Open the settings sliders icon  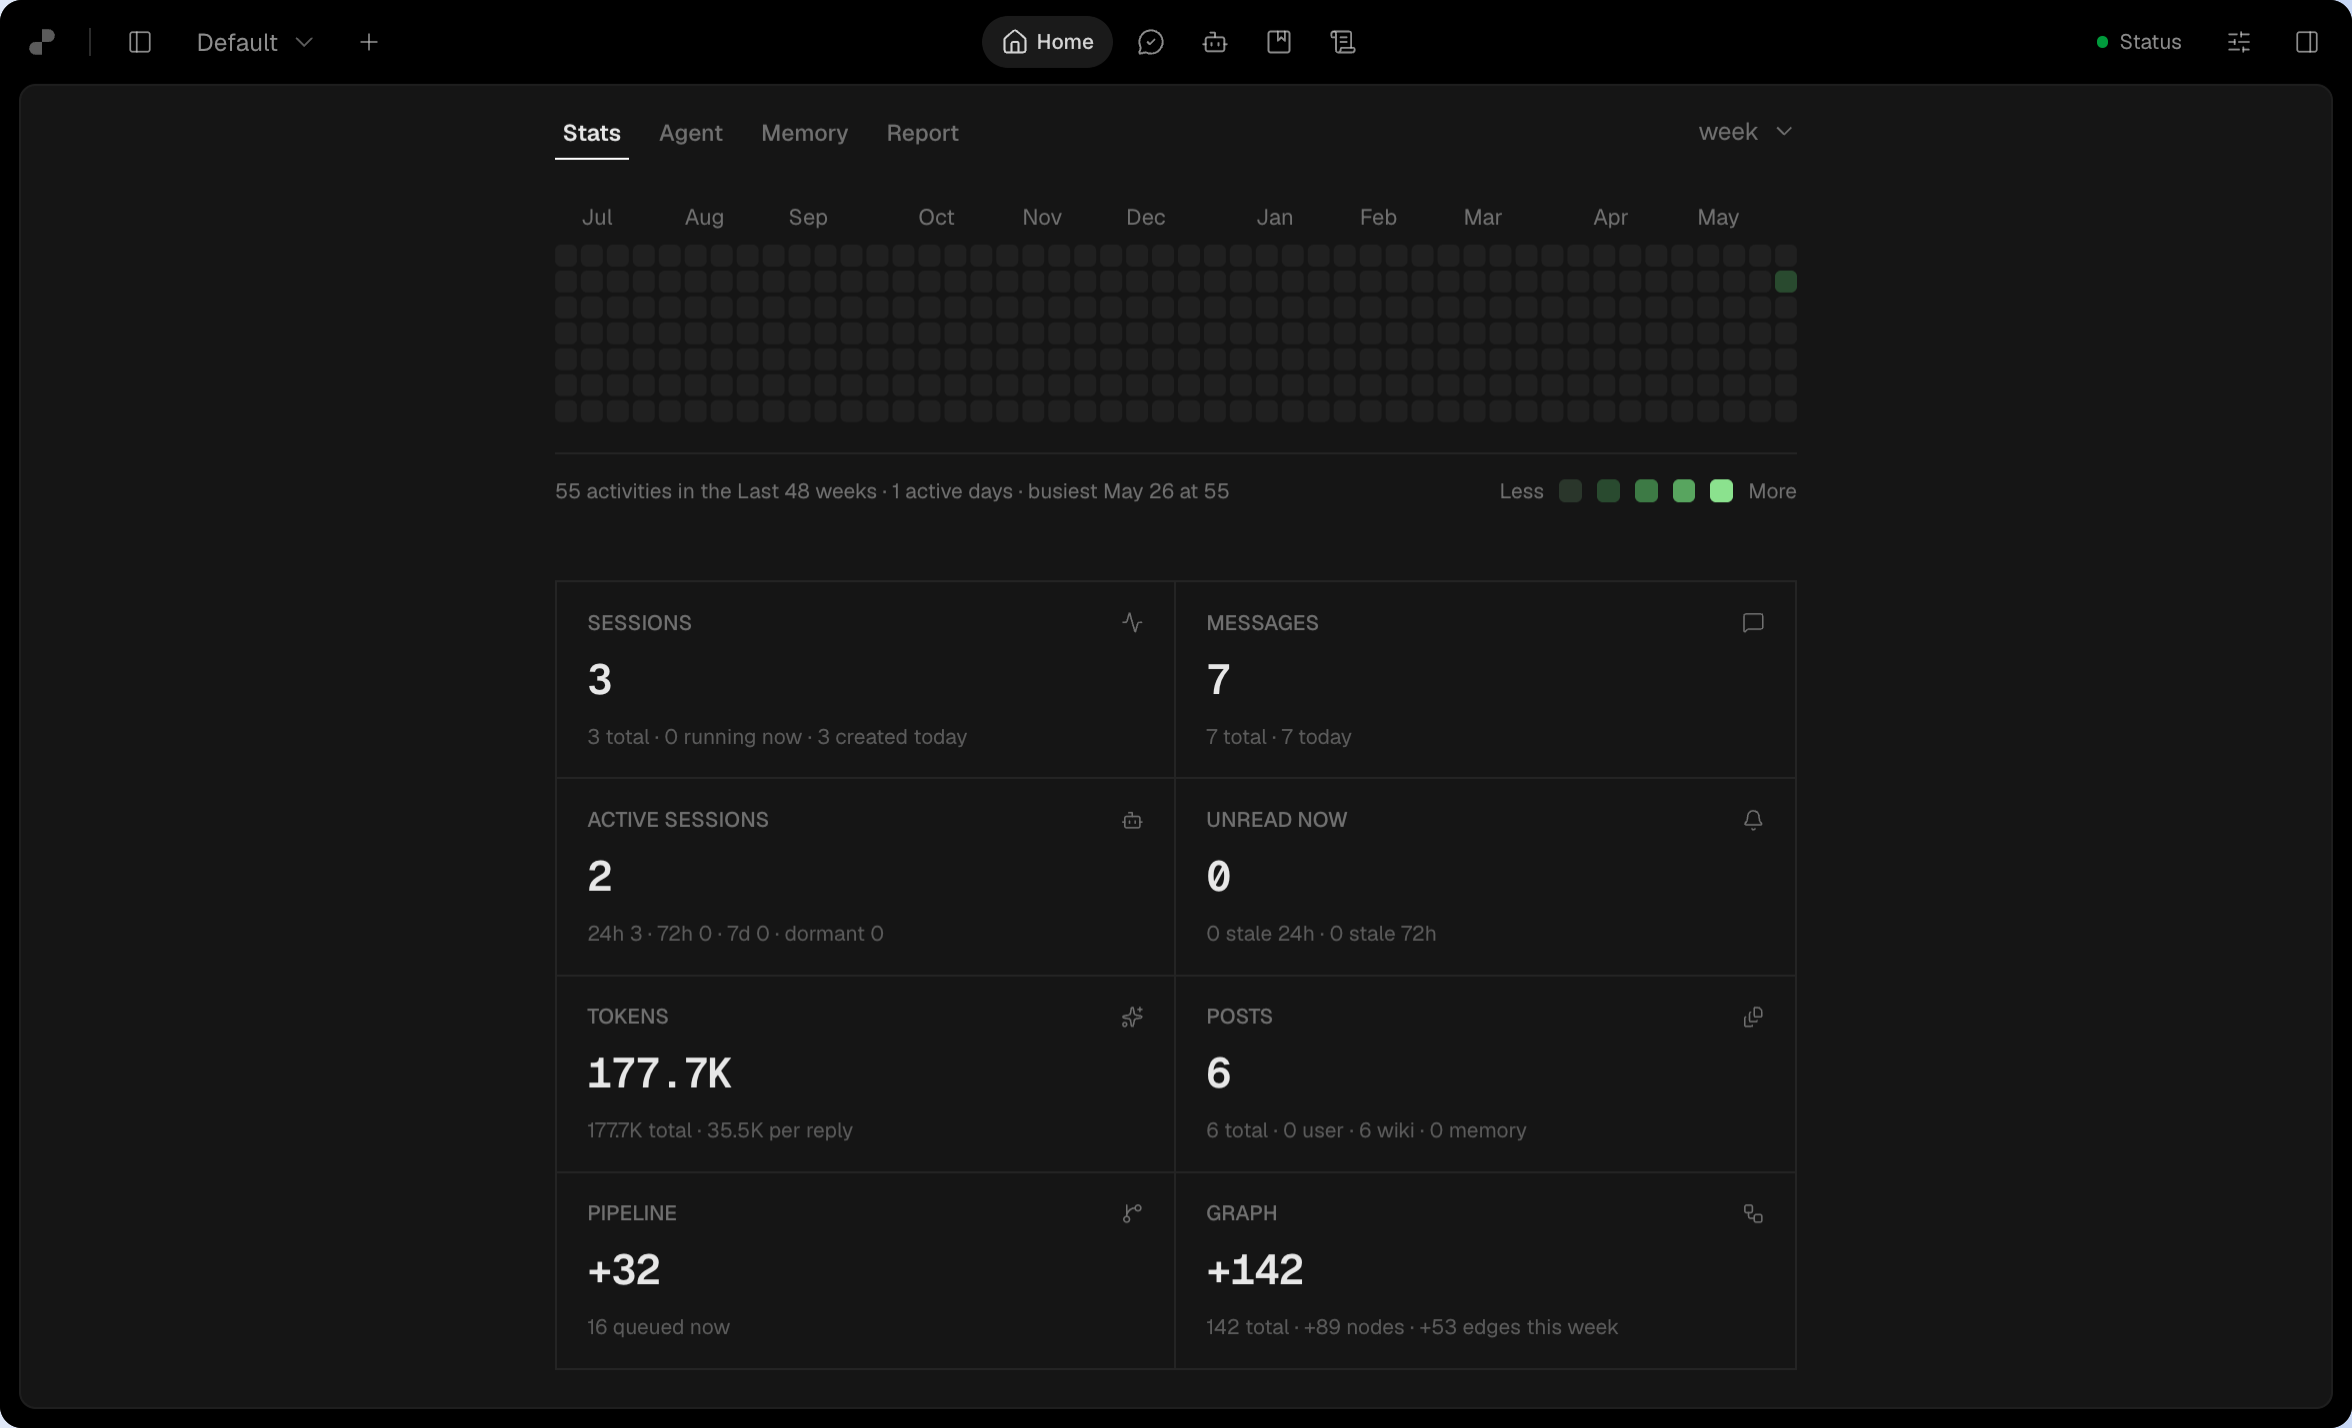(x=2239, y=42)
